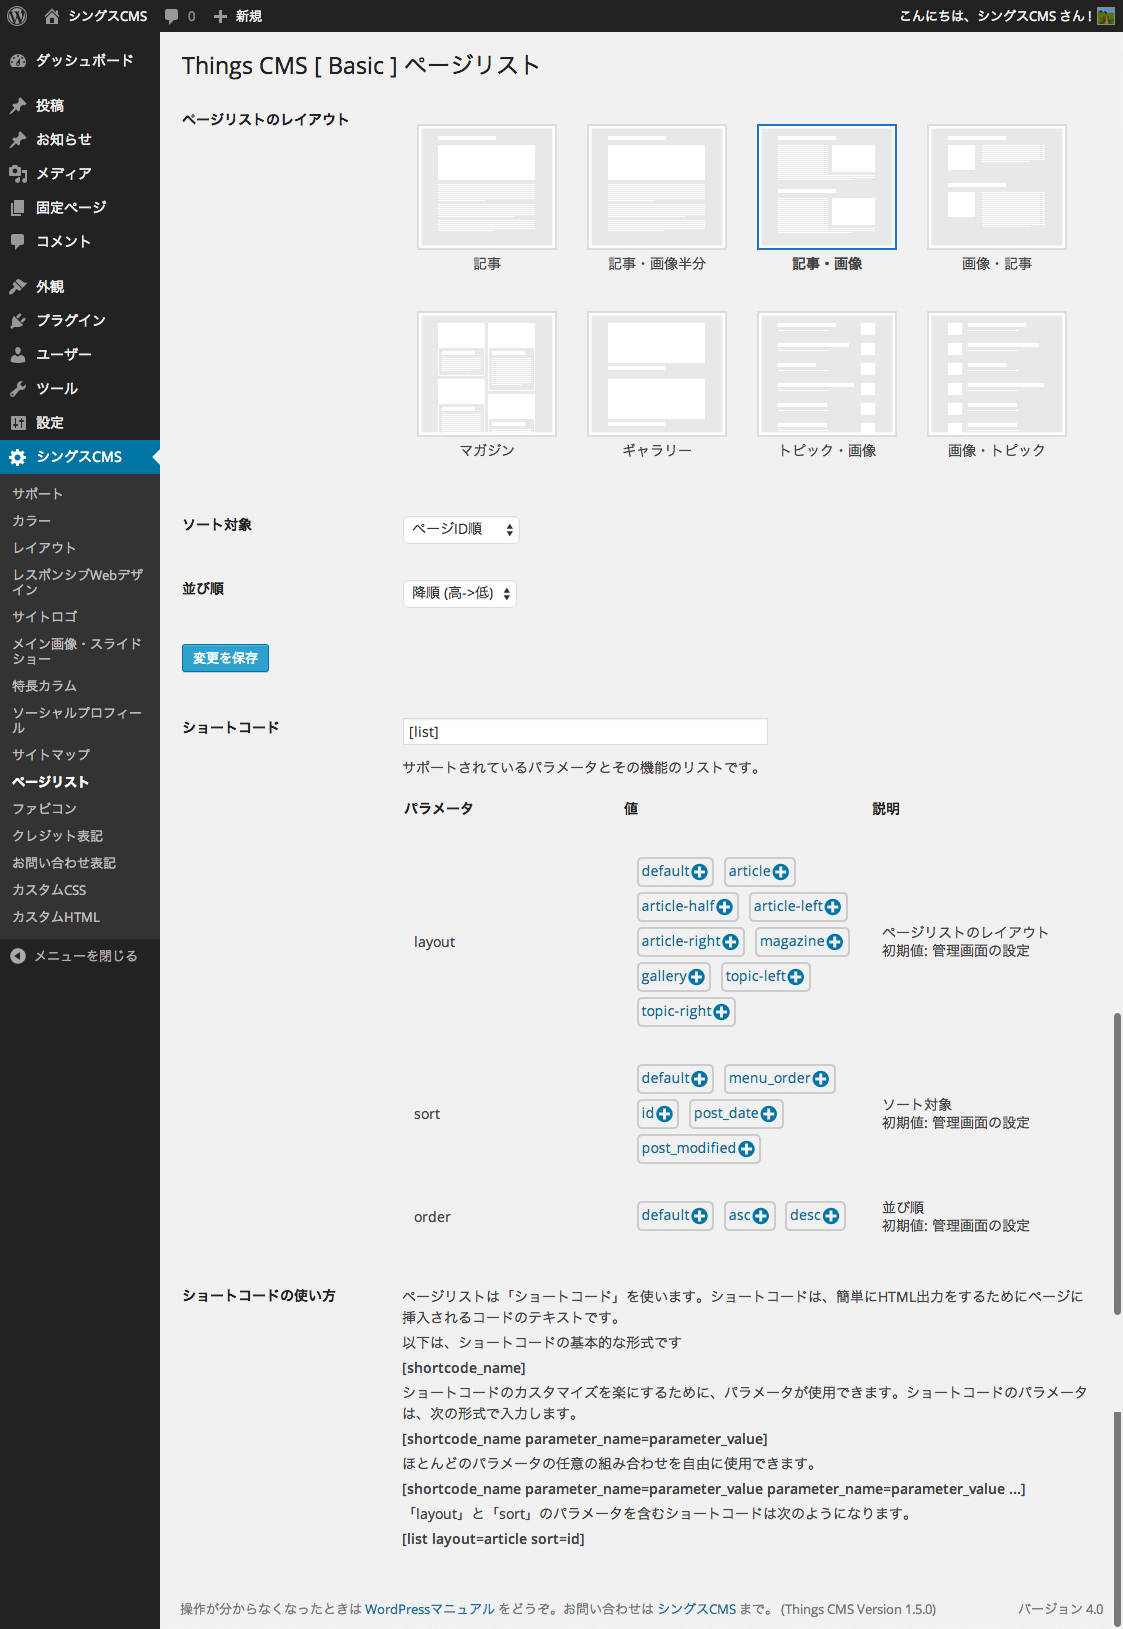Choose the トピック・画像 layout thumbnail
This screenshot has height=1629, width=1123.
[827, 374]
